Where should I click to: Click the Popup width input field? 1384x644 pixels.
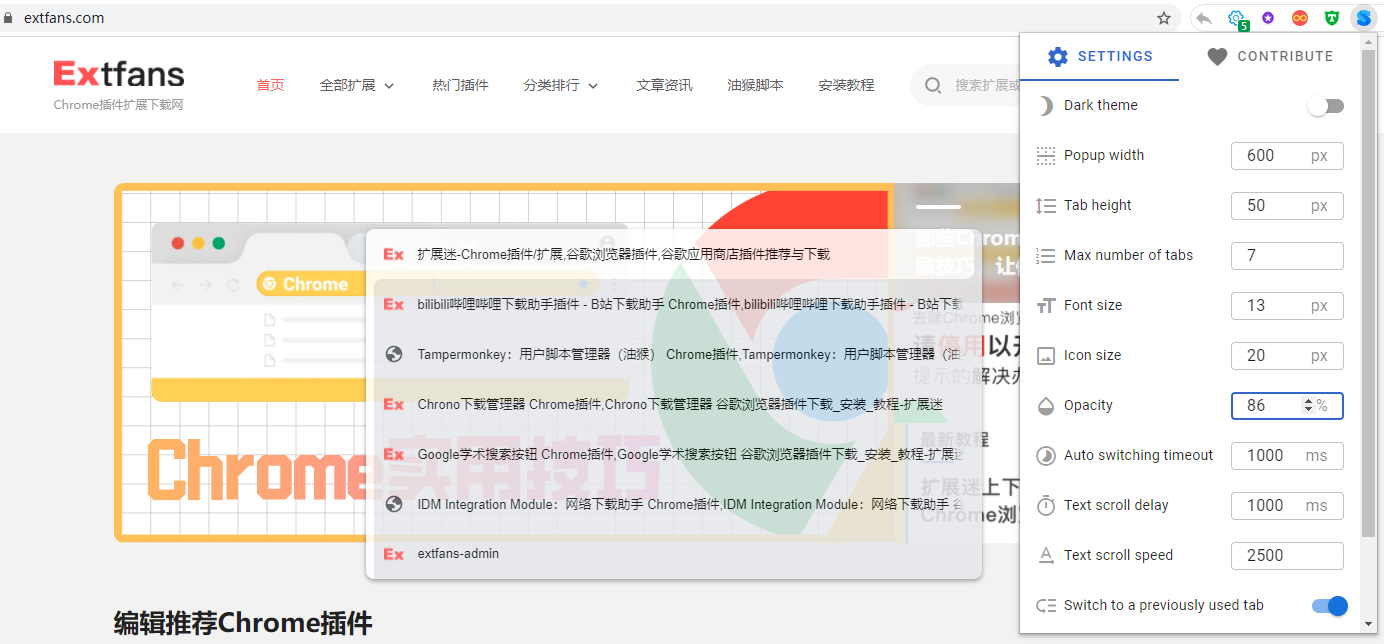pyautogui.click(x=1287, y=156)
